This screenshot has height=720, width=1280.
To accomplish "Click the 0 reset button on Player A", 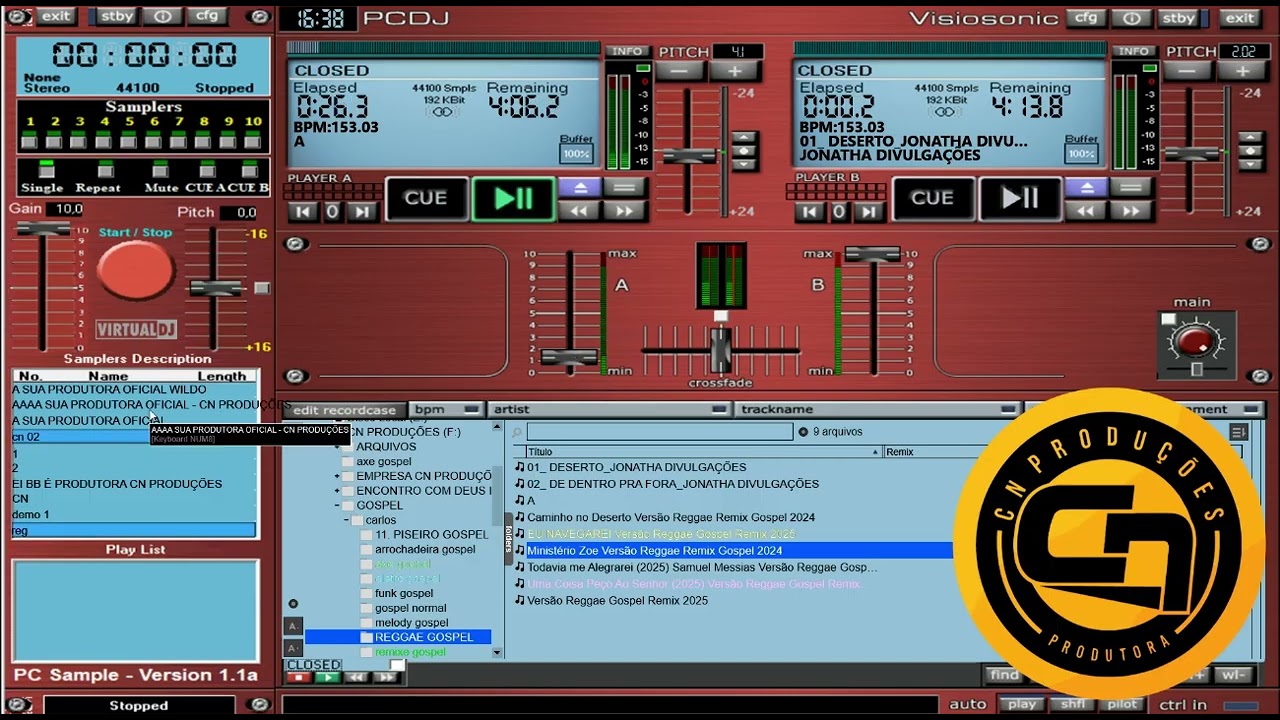I will (332, 211).
